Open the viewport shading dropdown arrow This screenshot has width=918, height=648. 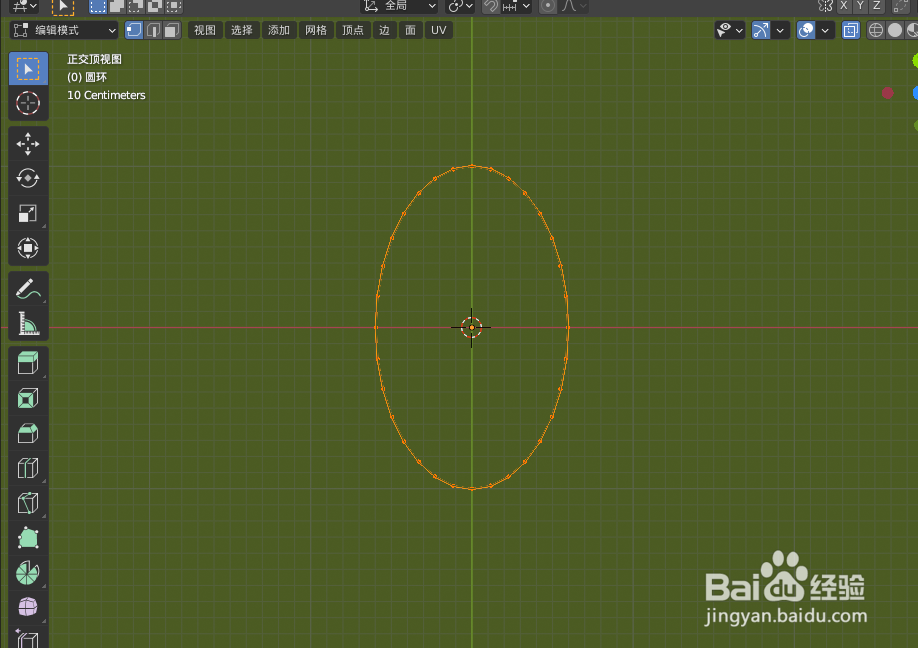point(826,30)
